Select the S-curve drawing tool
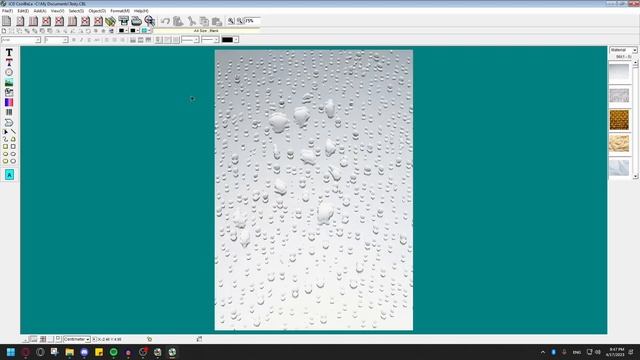Image resolution: width=640 pixels, height=360 pixels. 5,139
